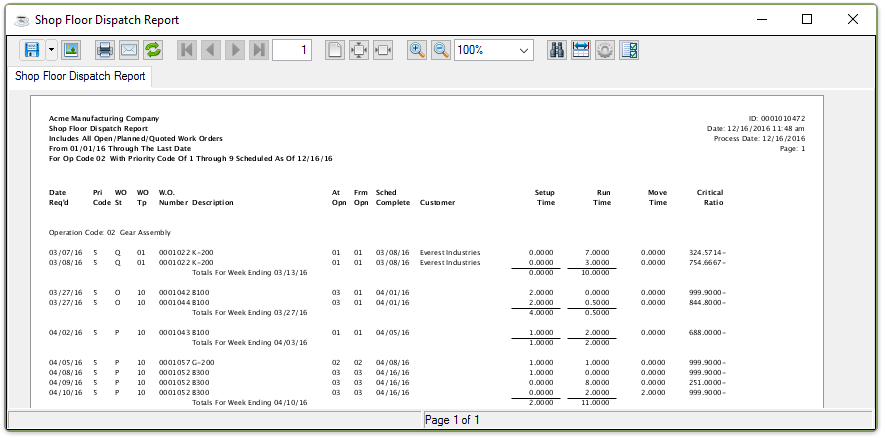
Task: Open search with the binoculars icon
Action: (x=557, y=50)
